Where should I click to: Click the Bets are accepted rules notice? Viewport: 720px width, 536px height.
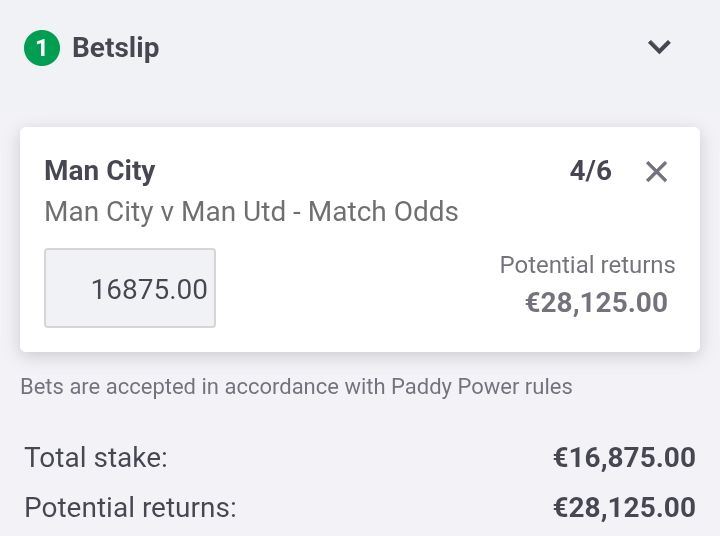click(296, 387)
